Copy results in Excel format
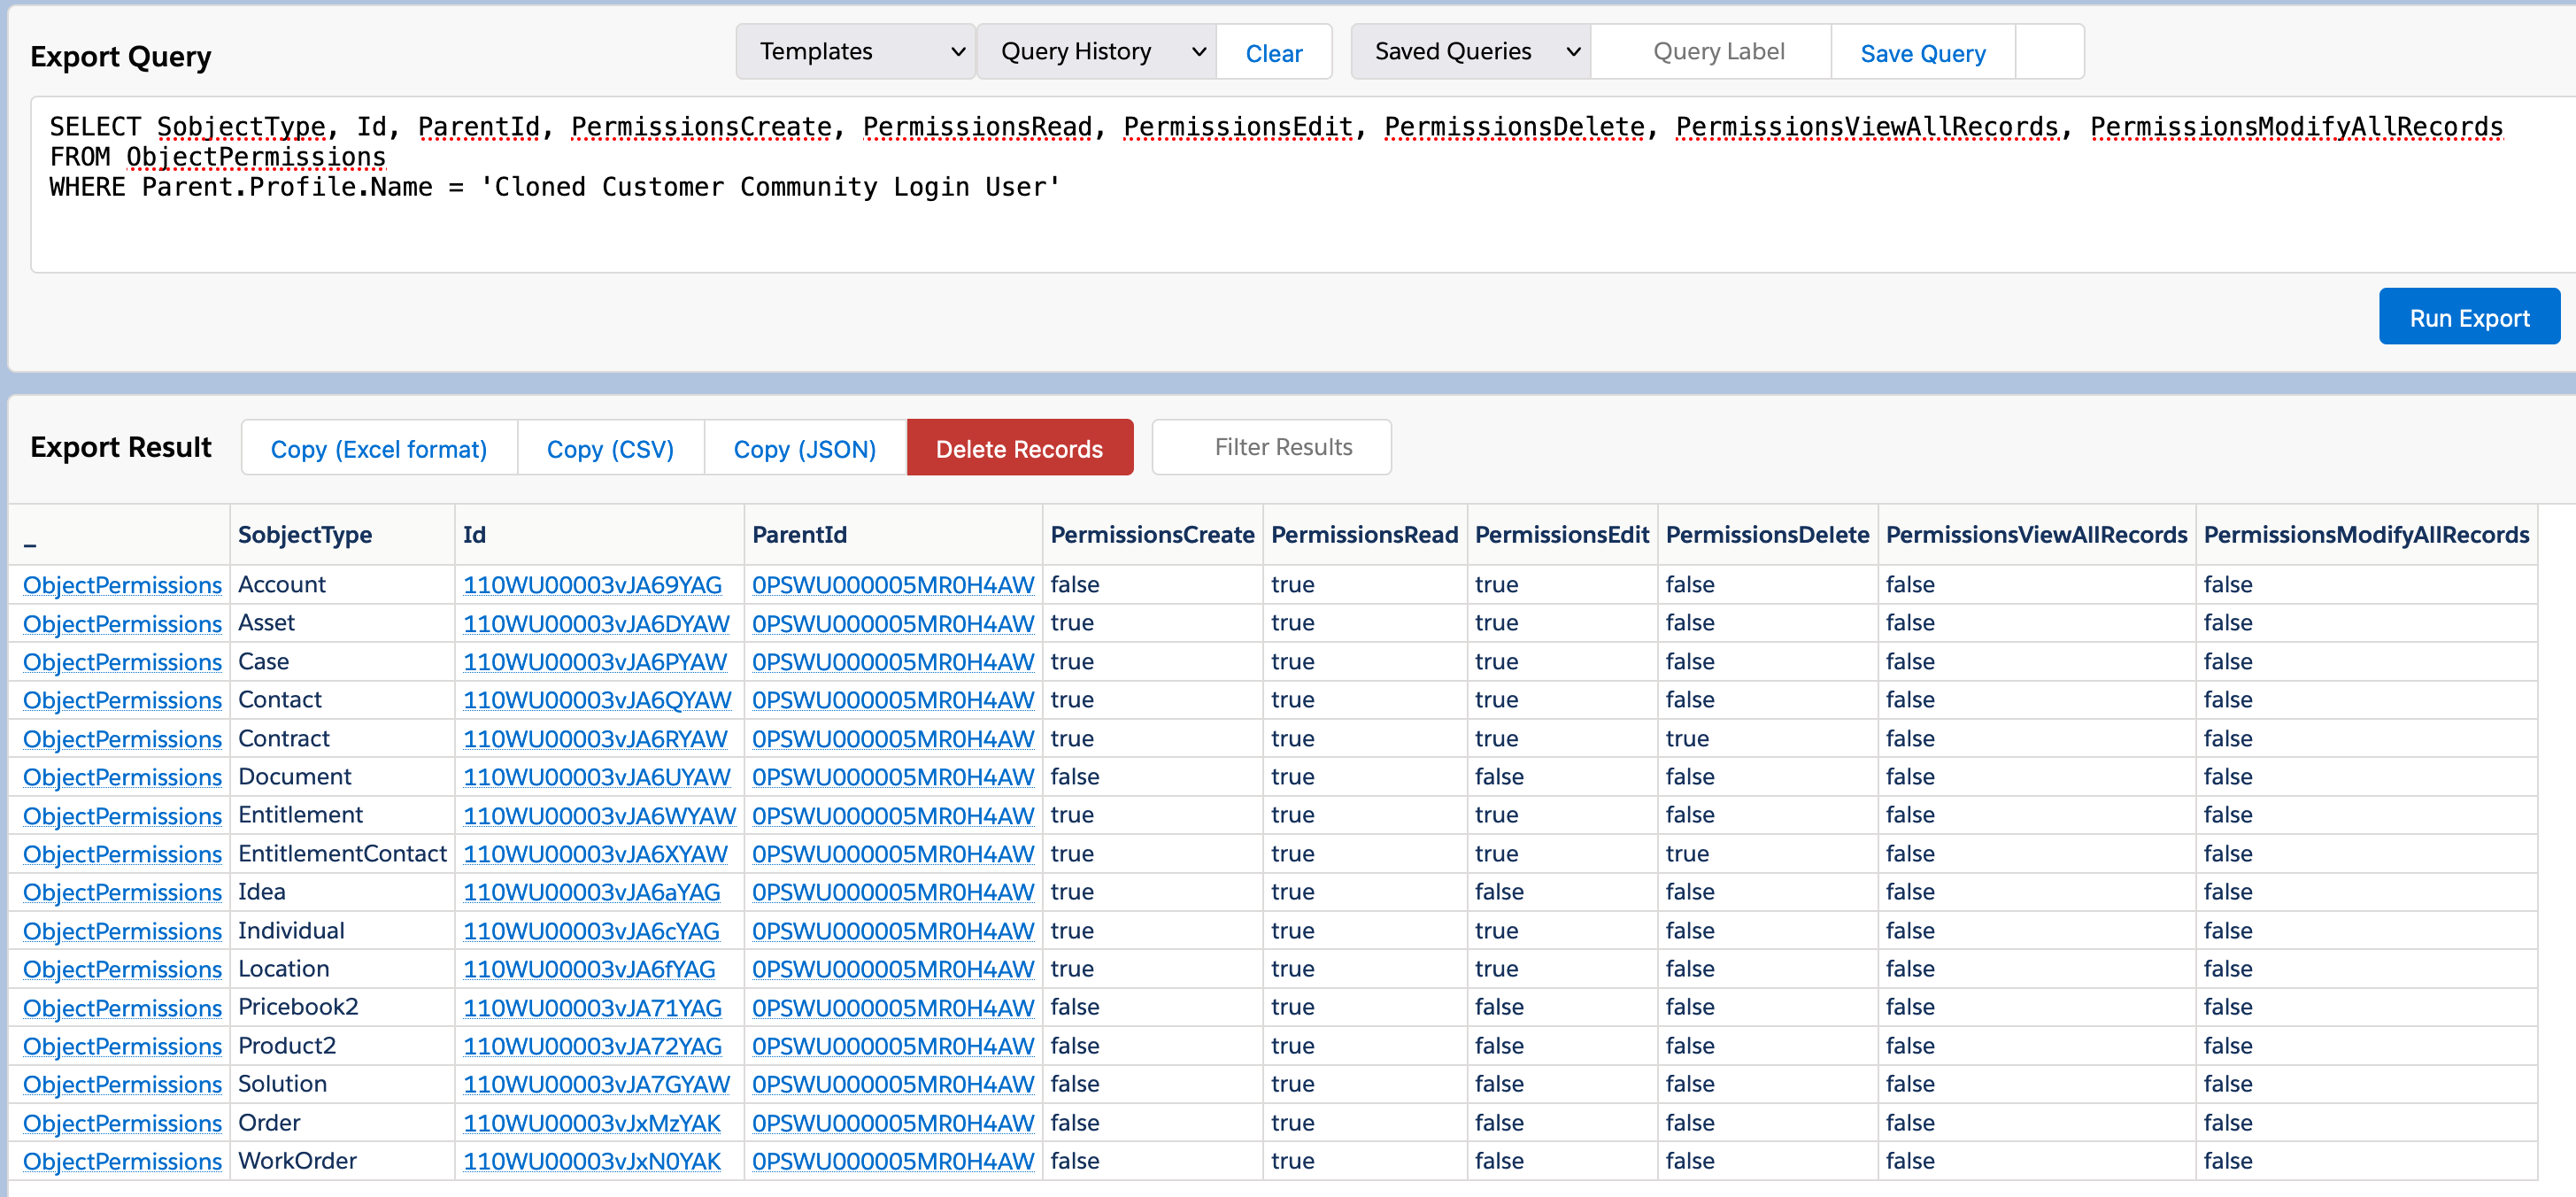2576x1197 pixels. 379,449
